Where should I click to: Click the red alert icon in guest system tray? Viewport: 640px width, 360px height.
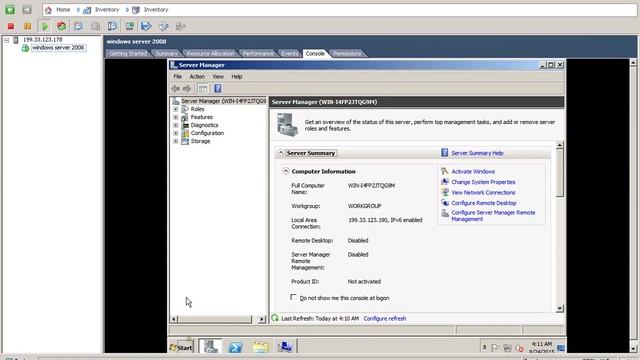(519, 348)
